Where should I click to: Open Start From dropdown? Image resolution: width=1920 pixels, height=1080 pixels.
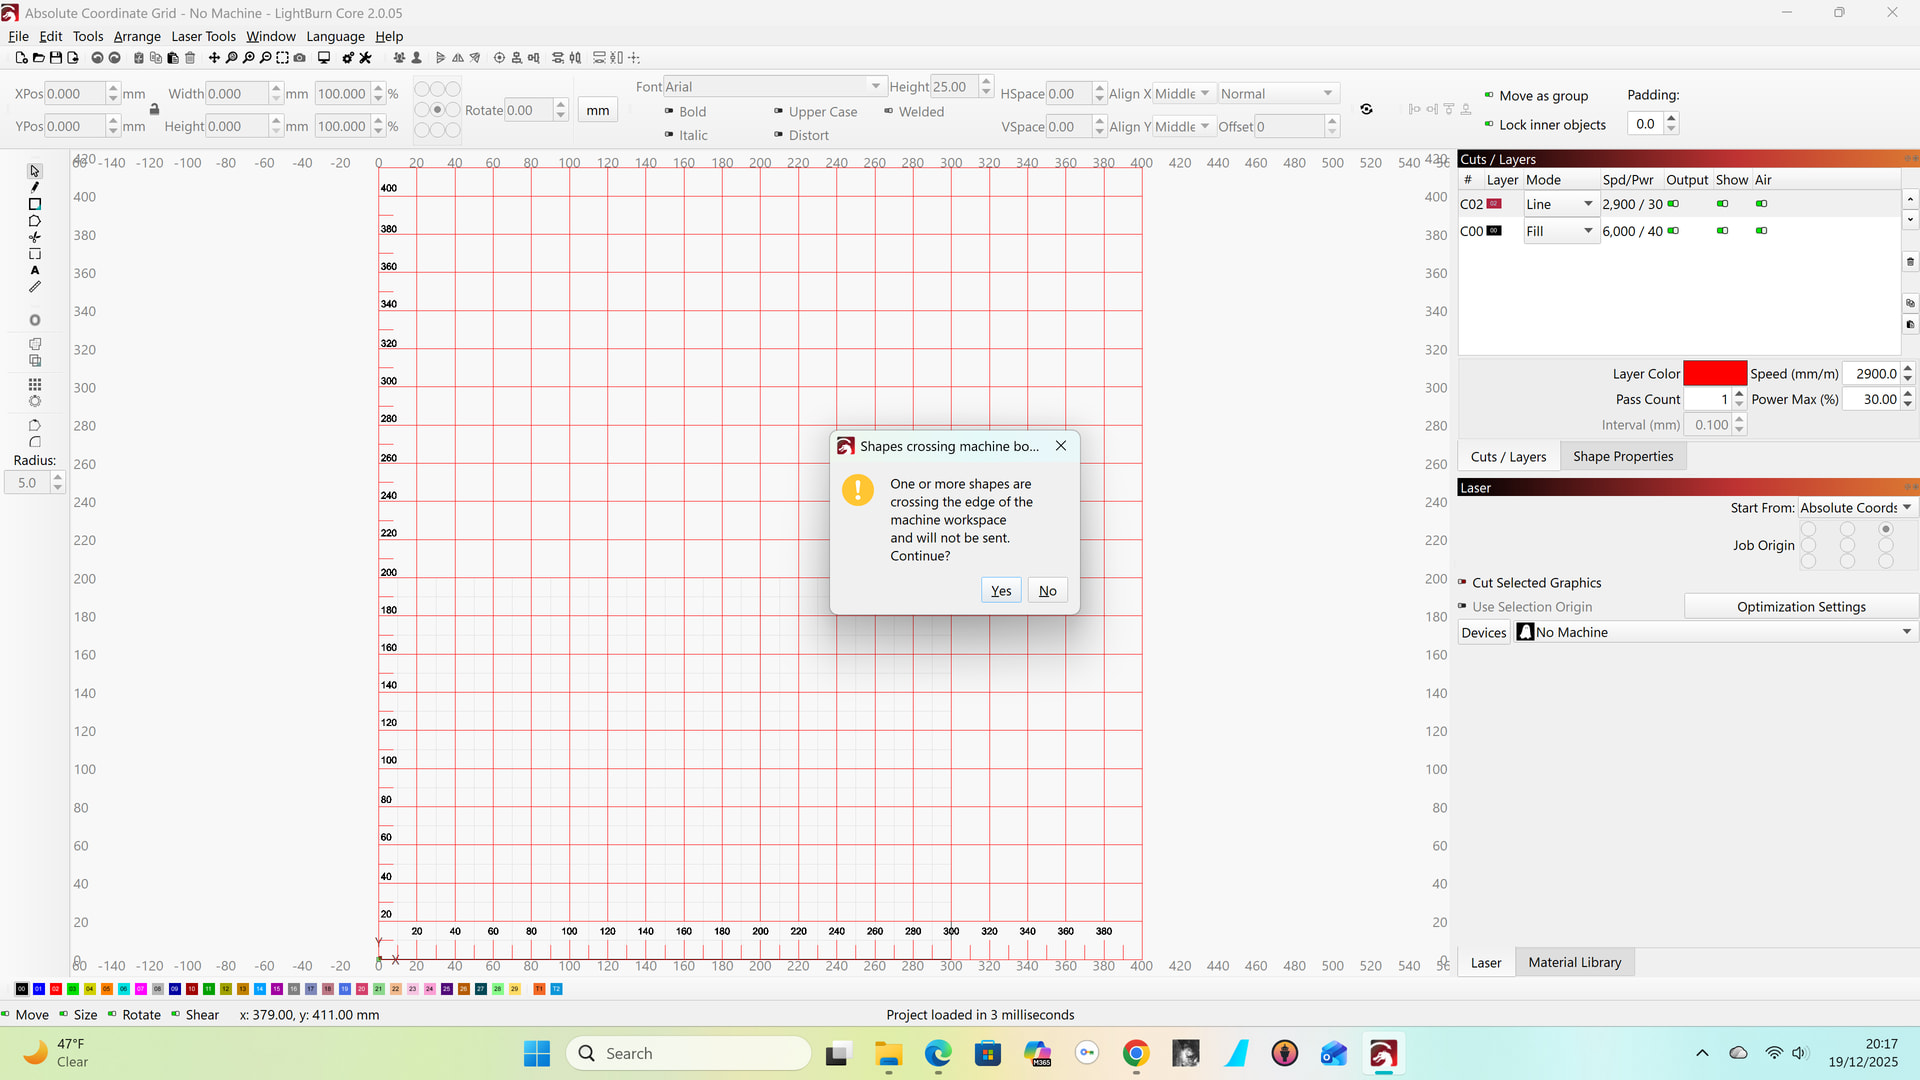pyautogui.click(x=1856, y=508)
